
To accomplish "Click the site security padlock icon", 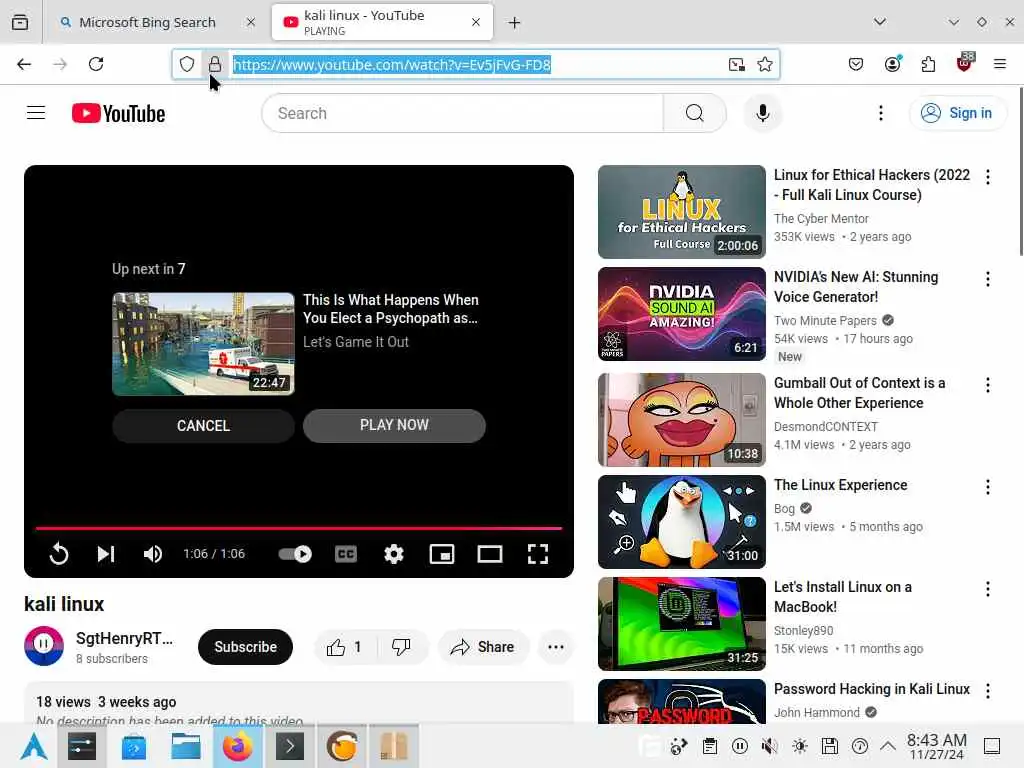I will tap(215, 64).
